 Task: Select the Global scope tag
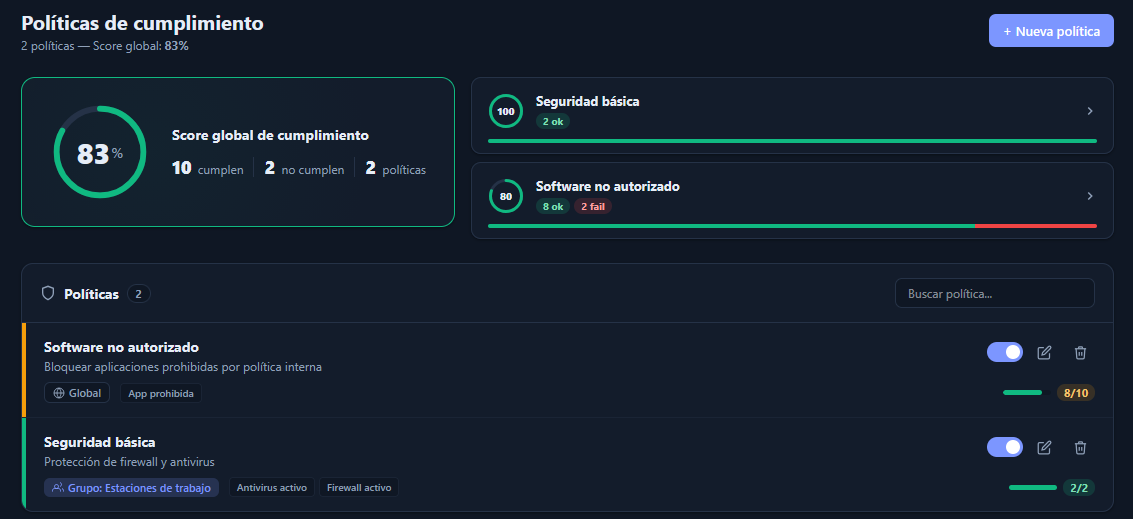pyautogui.click(x=77, y=393)
